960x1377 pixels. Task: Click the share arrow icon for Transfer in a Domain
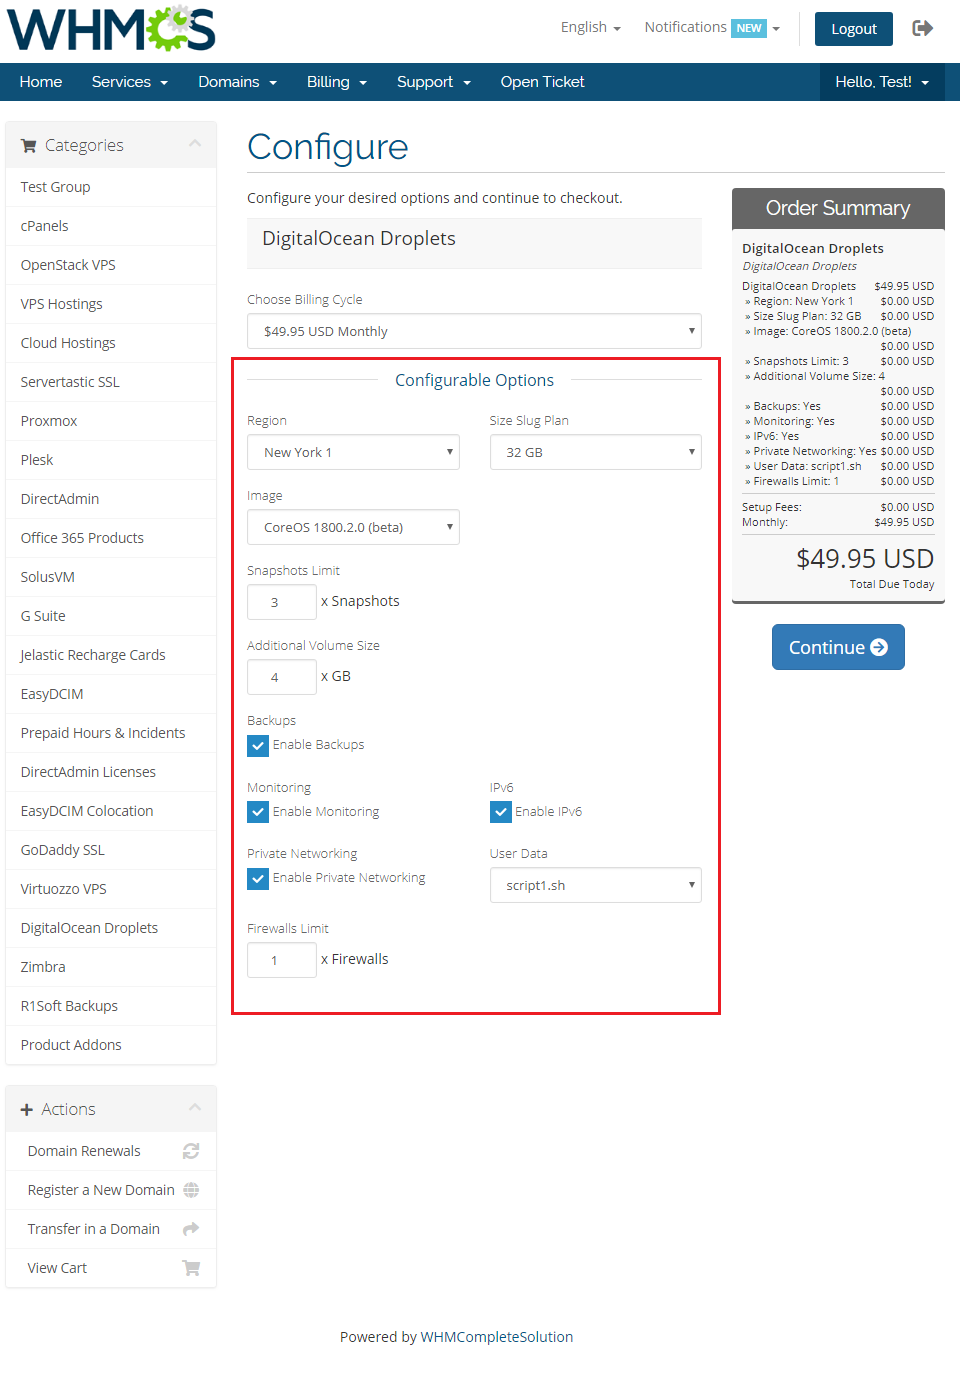click(x=191, y=1229)
